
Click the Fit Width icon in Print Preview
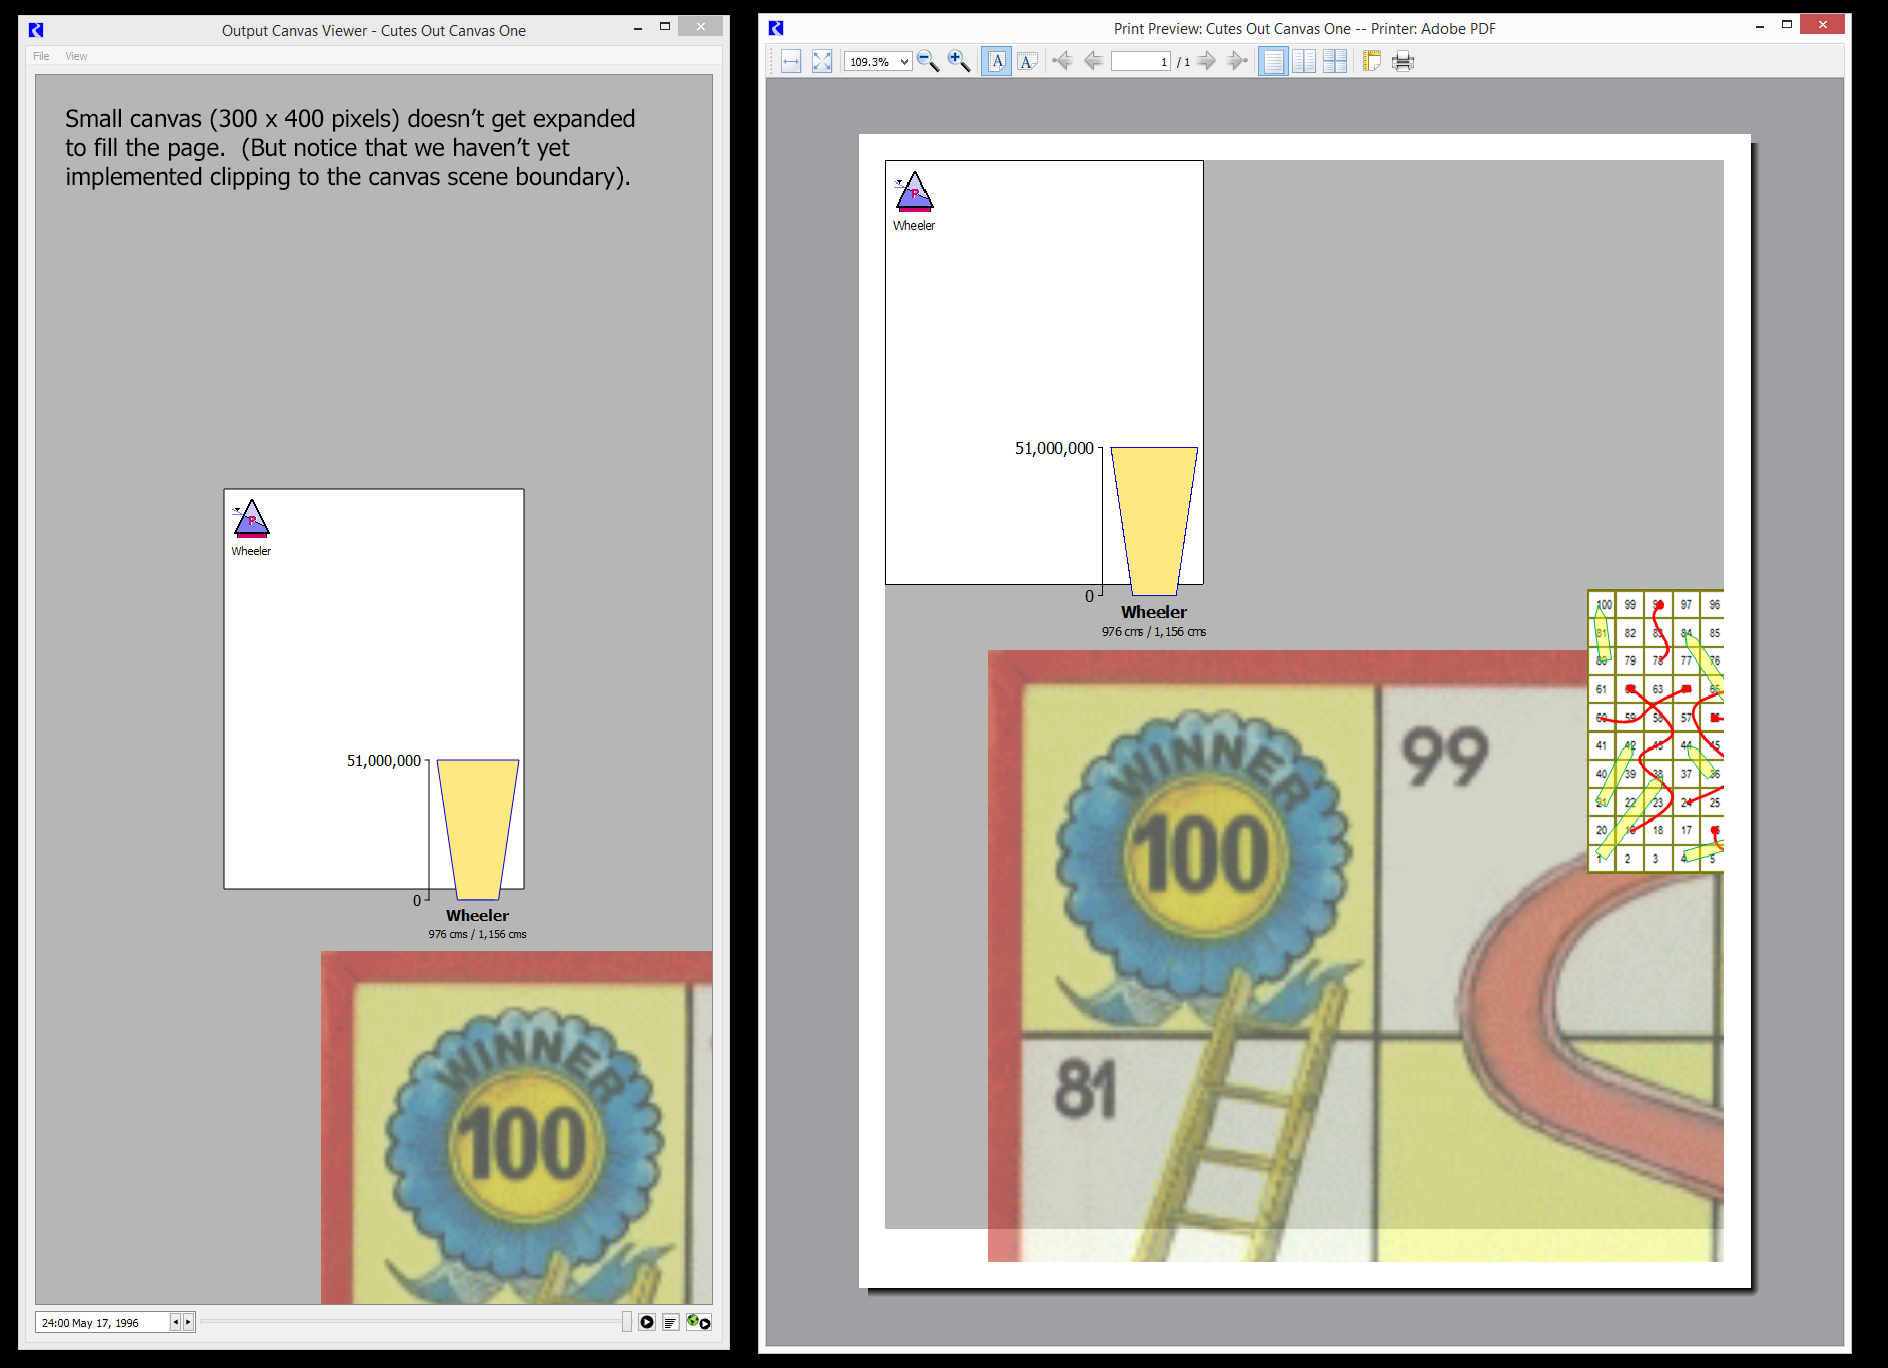pyautogui.click(x=791, y=62)
